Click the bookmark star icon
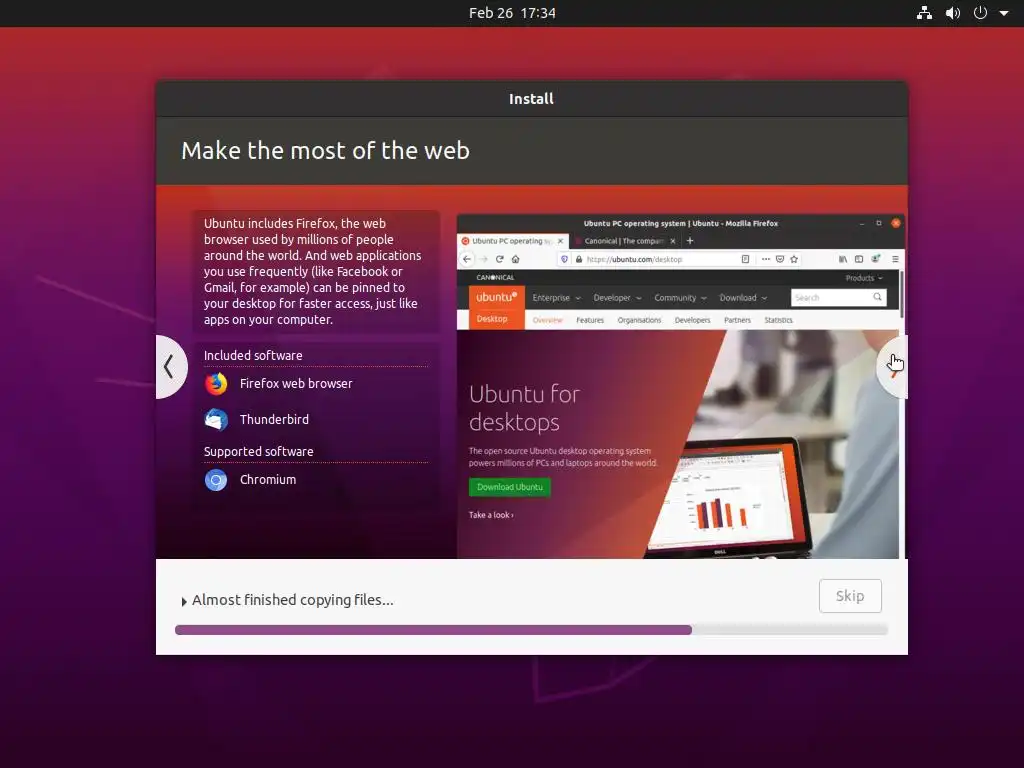The height and width of the screenshot is (768, 1024). tap(794, 259)
